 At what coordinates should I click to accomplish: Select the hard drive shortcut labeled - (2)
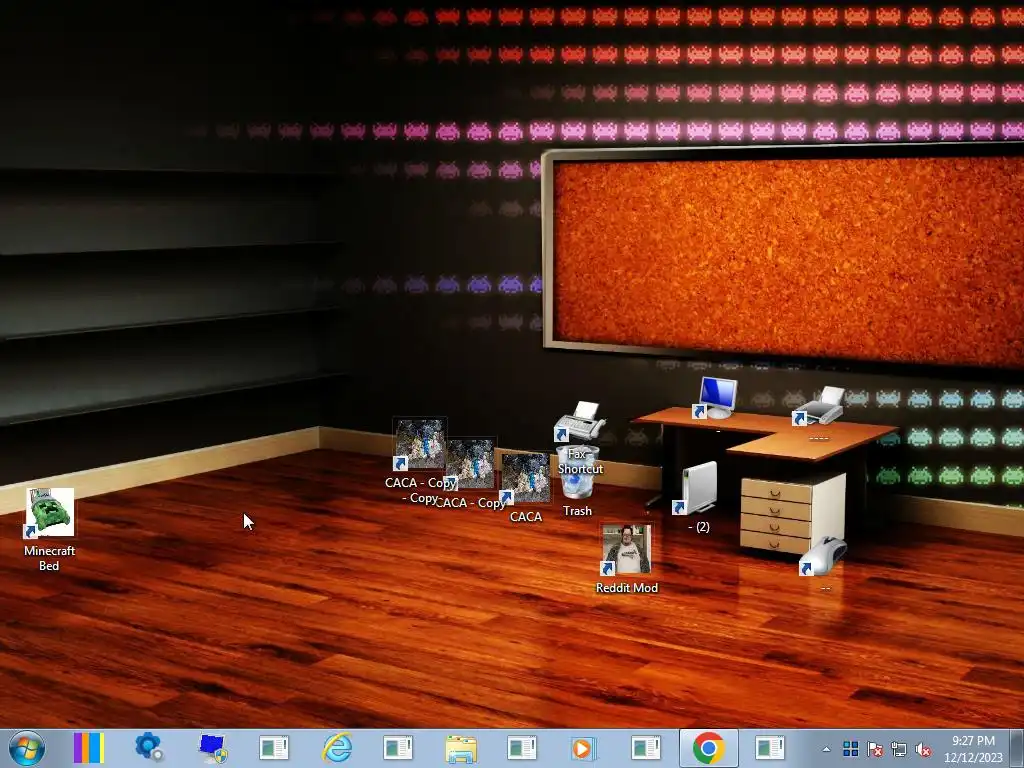coord(697,488)
